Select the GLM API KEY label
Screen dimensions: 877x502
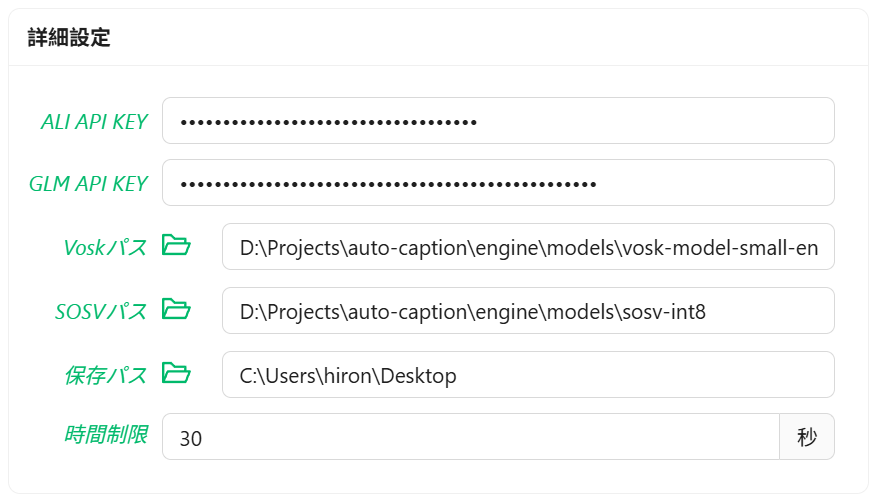88,184
